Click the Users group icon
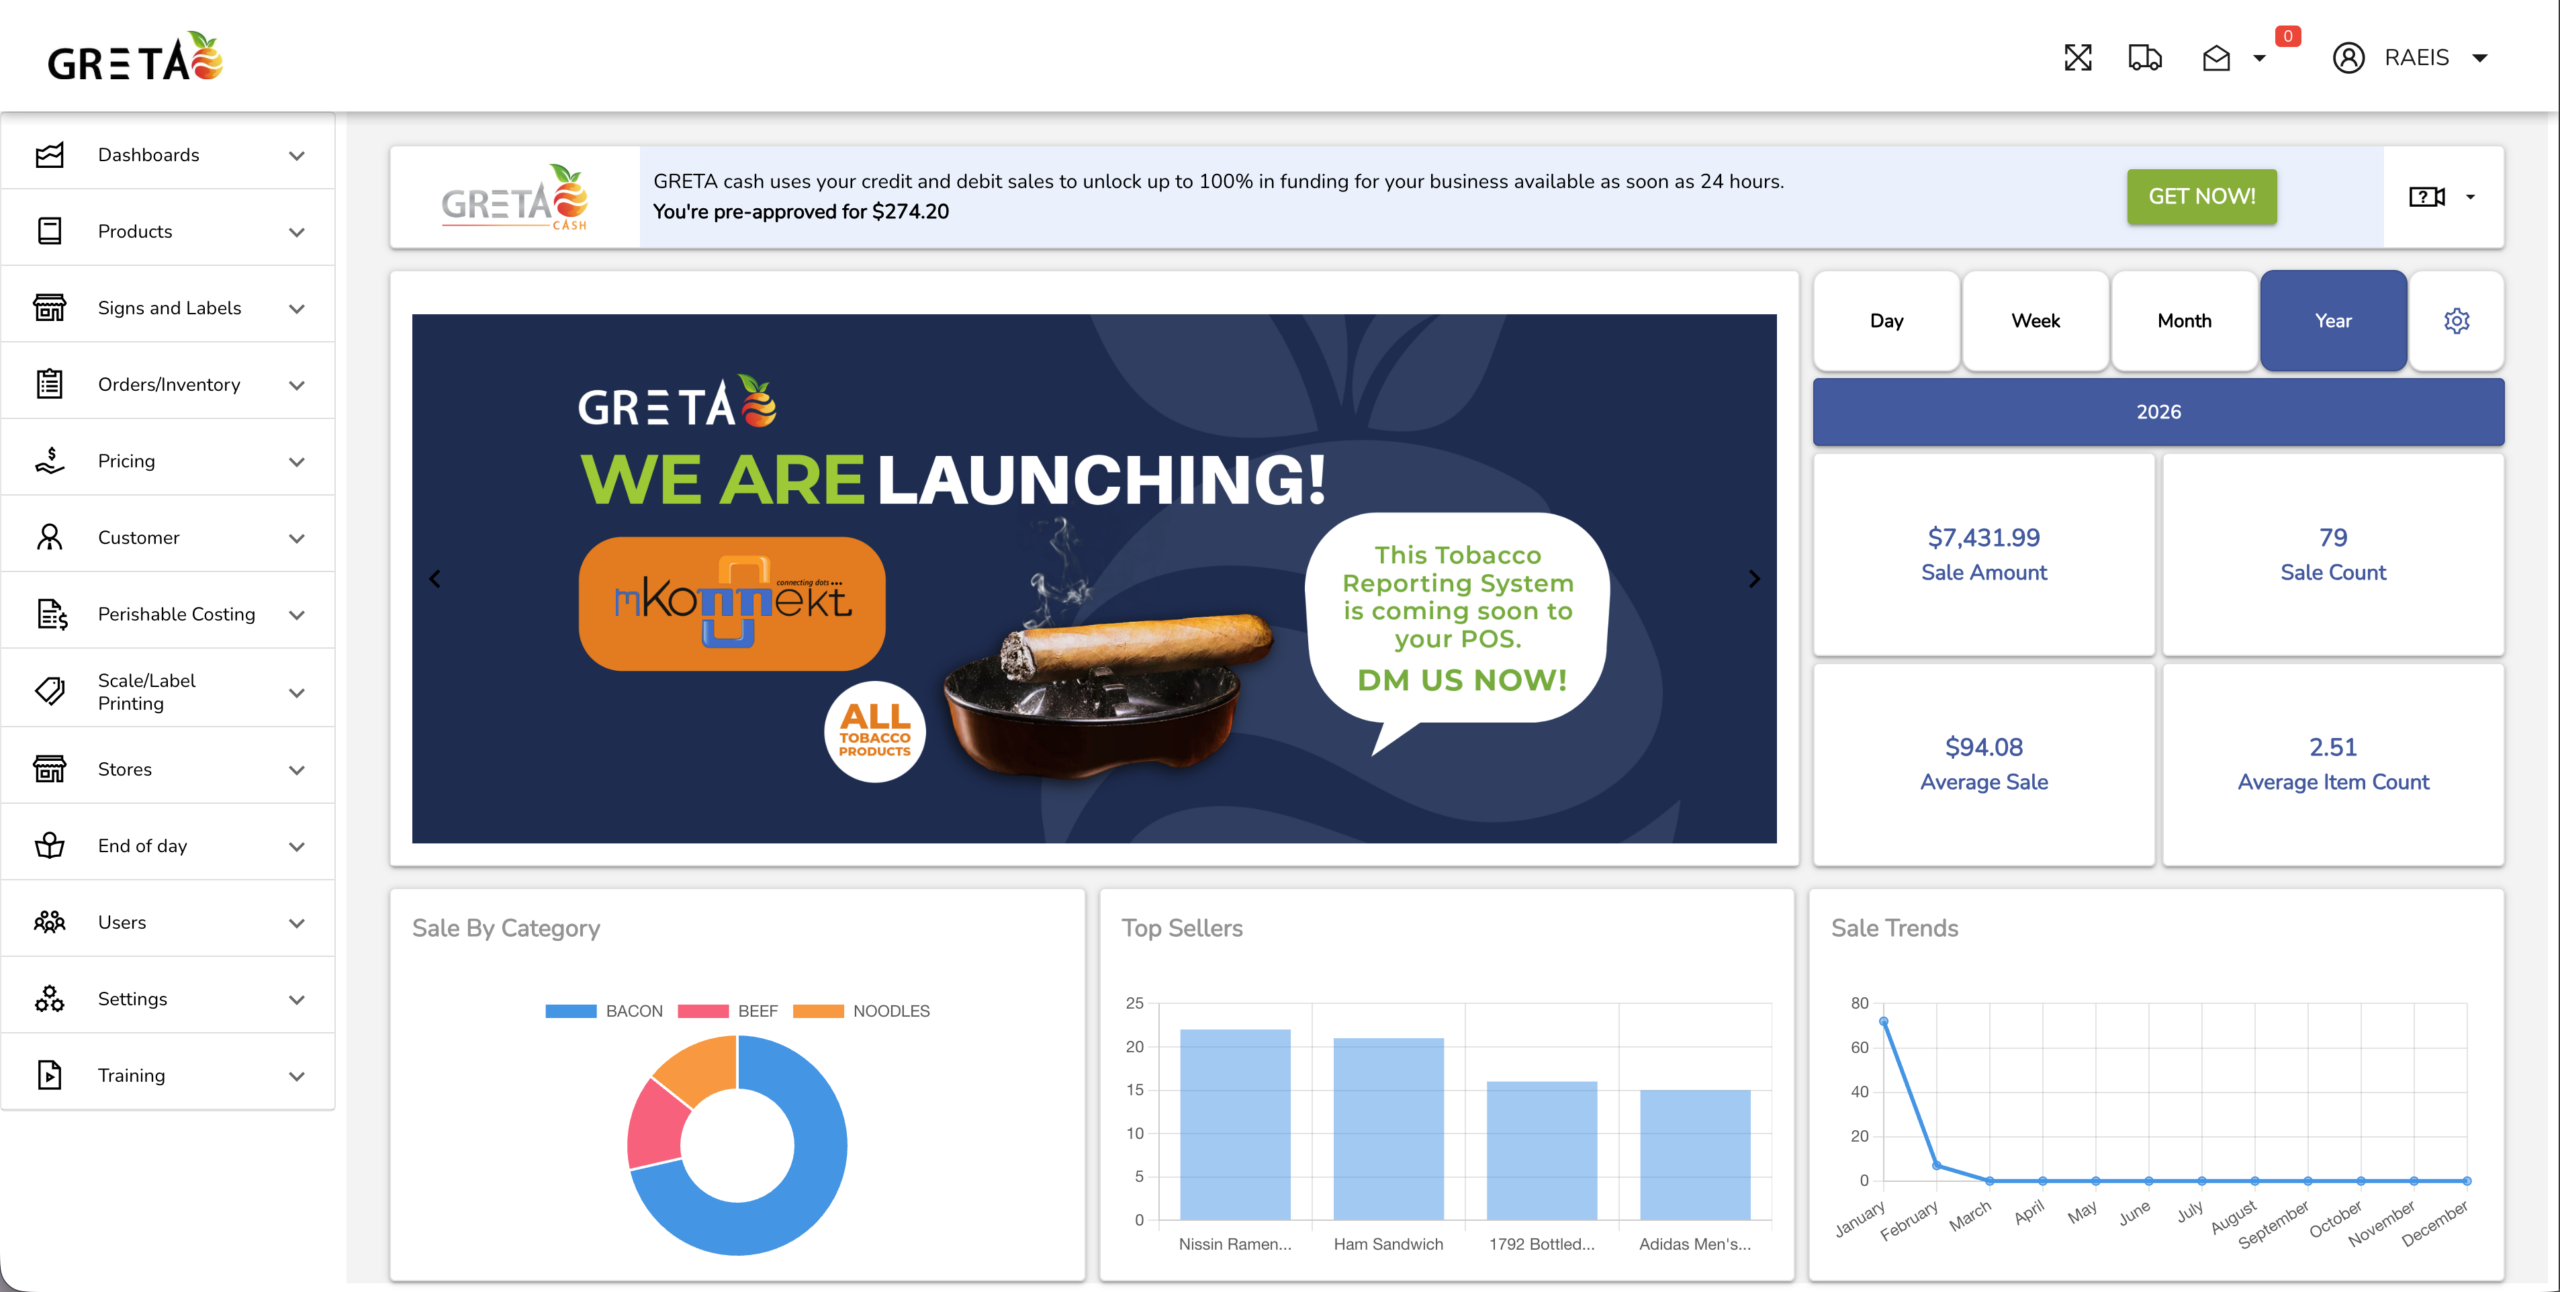 (x=50, y=922)
